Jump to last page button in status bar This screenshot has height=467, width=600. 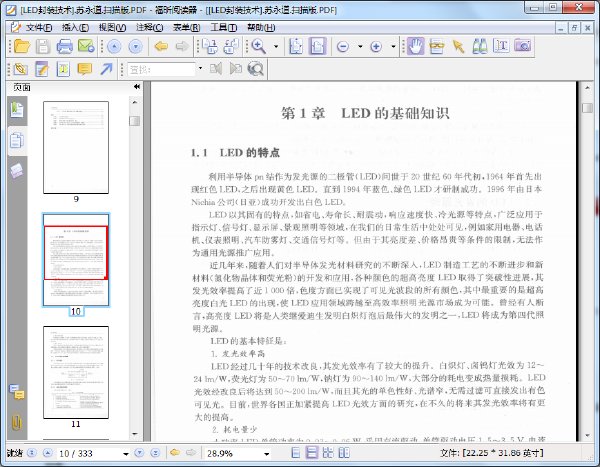[x=155, y=453]
